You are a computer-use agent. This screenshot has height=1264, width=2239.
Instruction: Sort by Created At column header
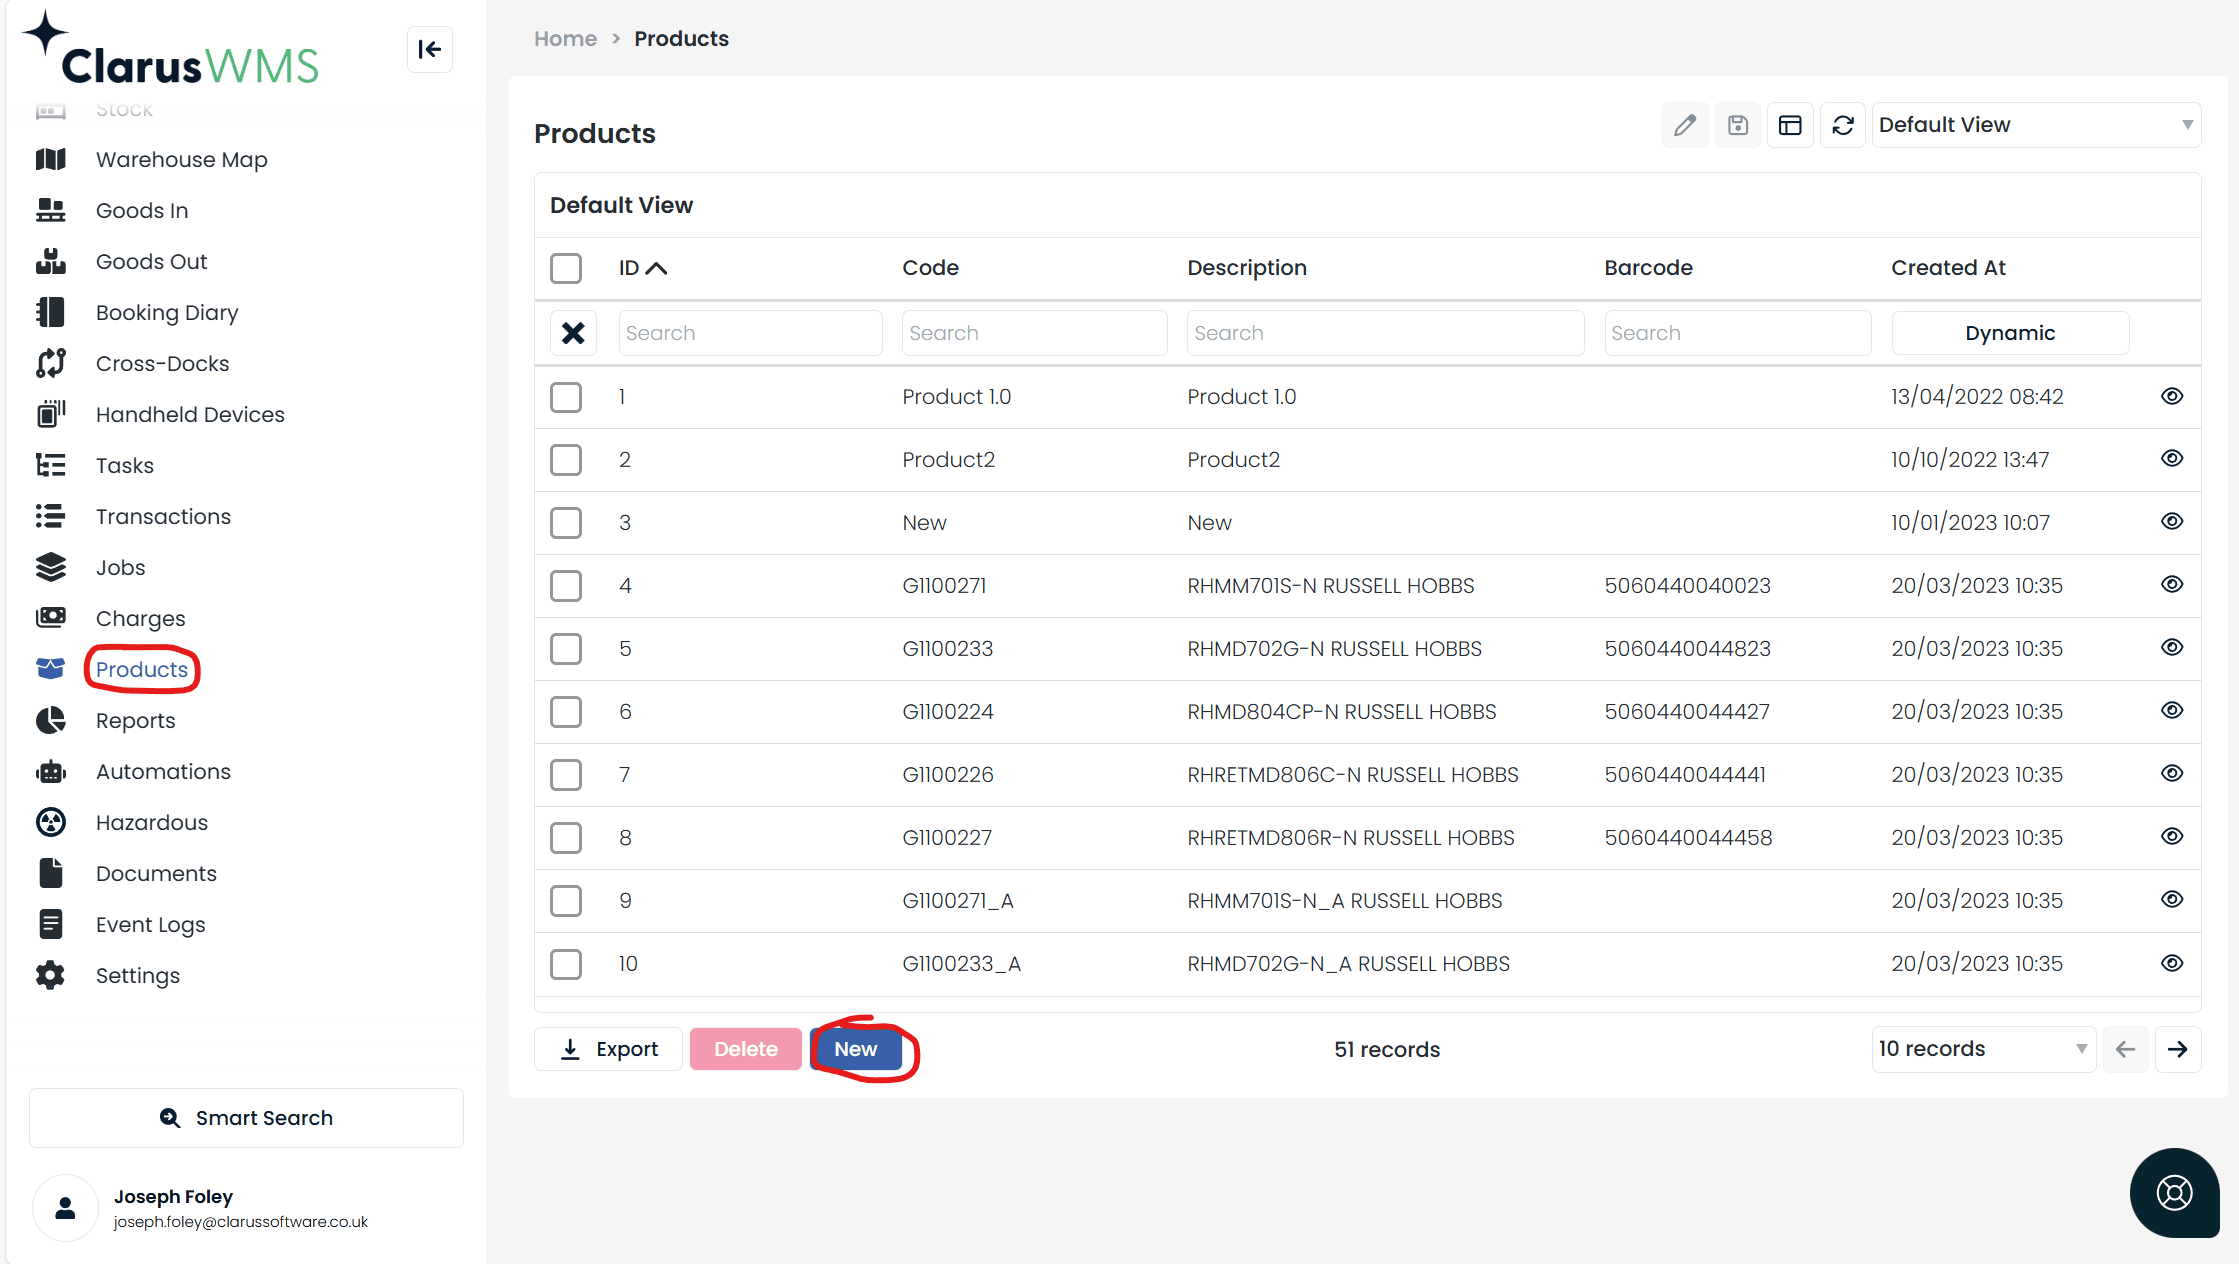(x=1948, y=268)
